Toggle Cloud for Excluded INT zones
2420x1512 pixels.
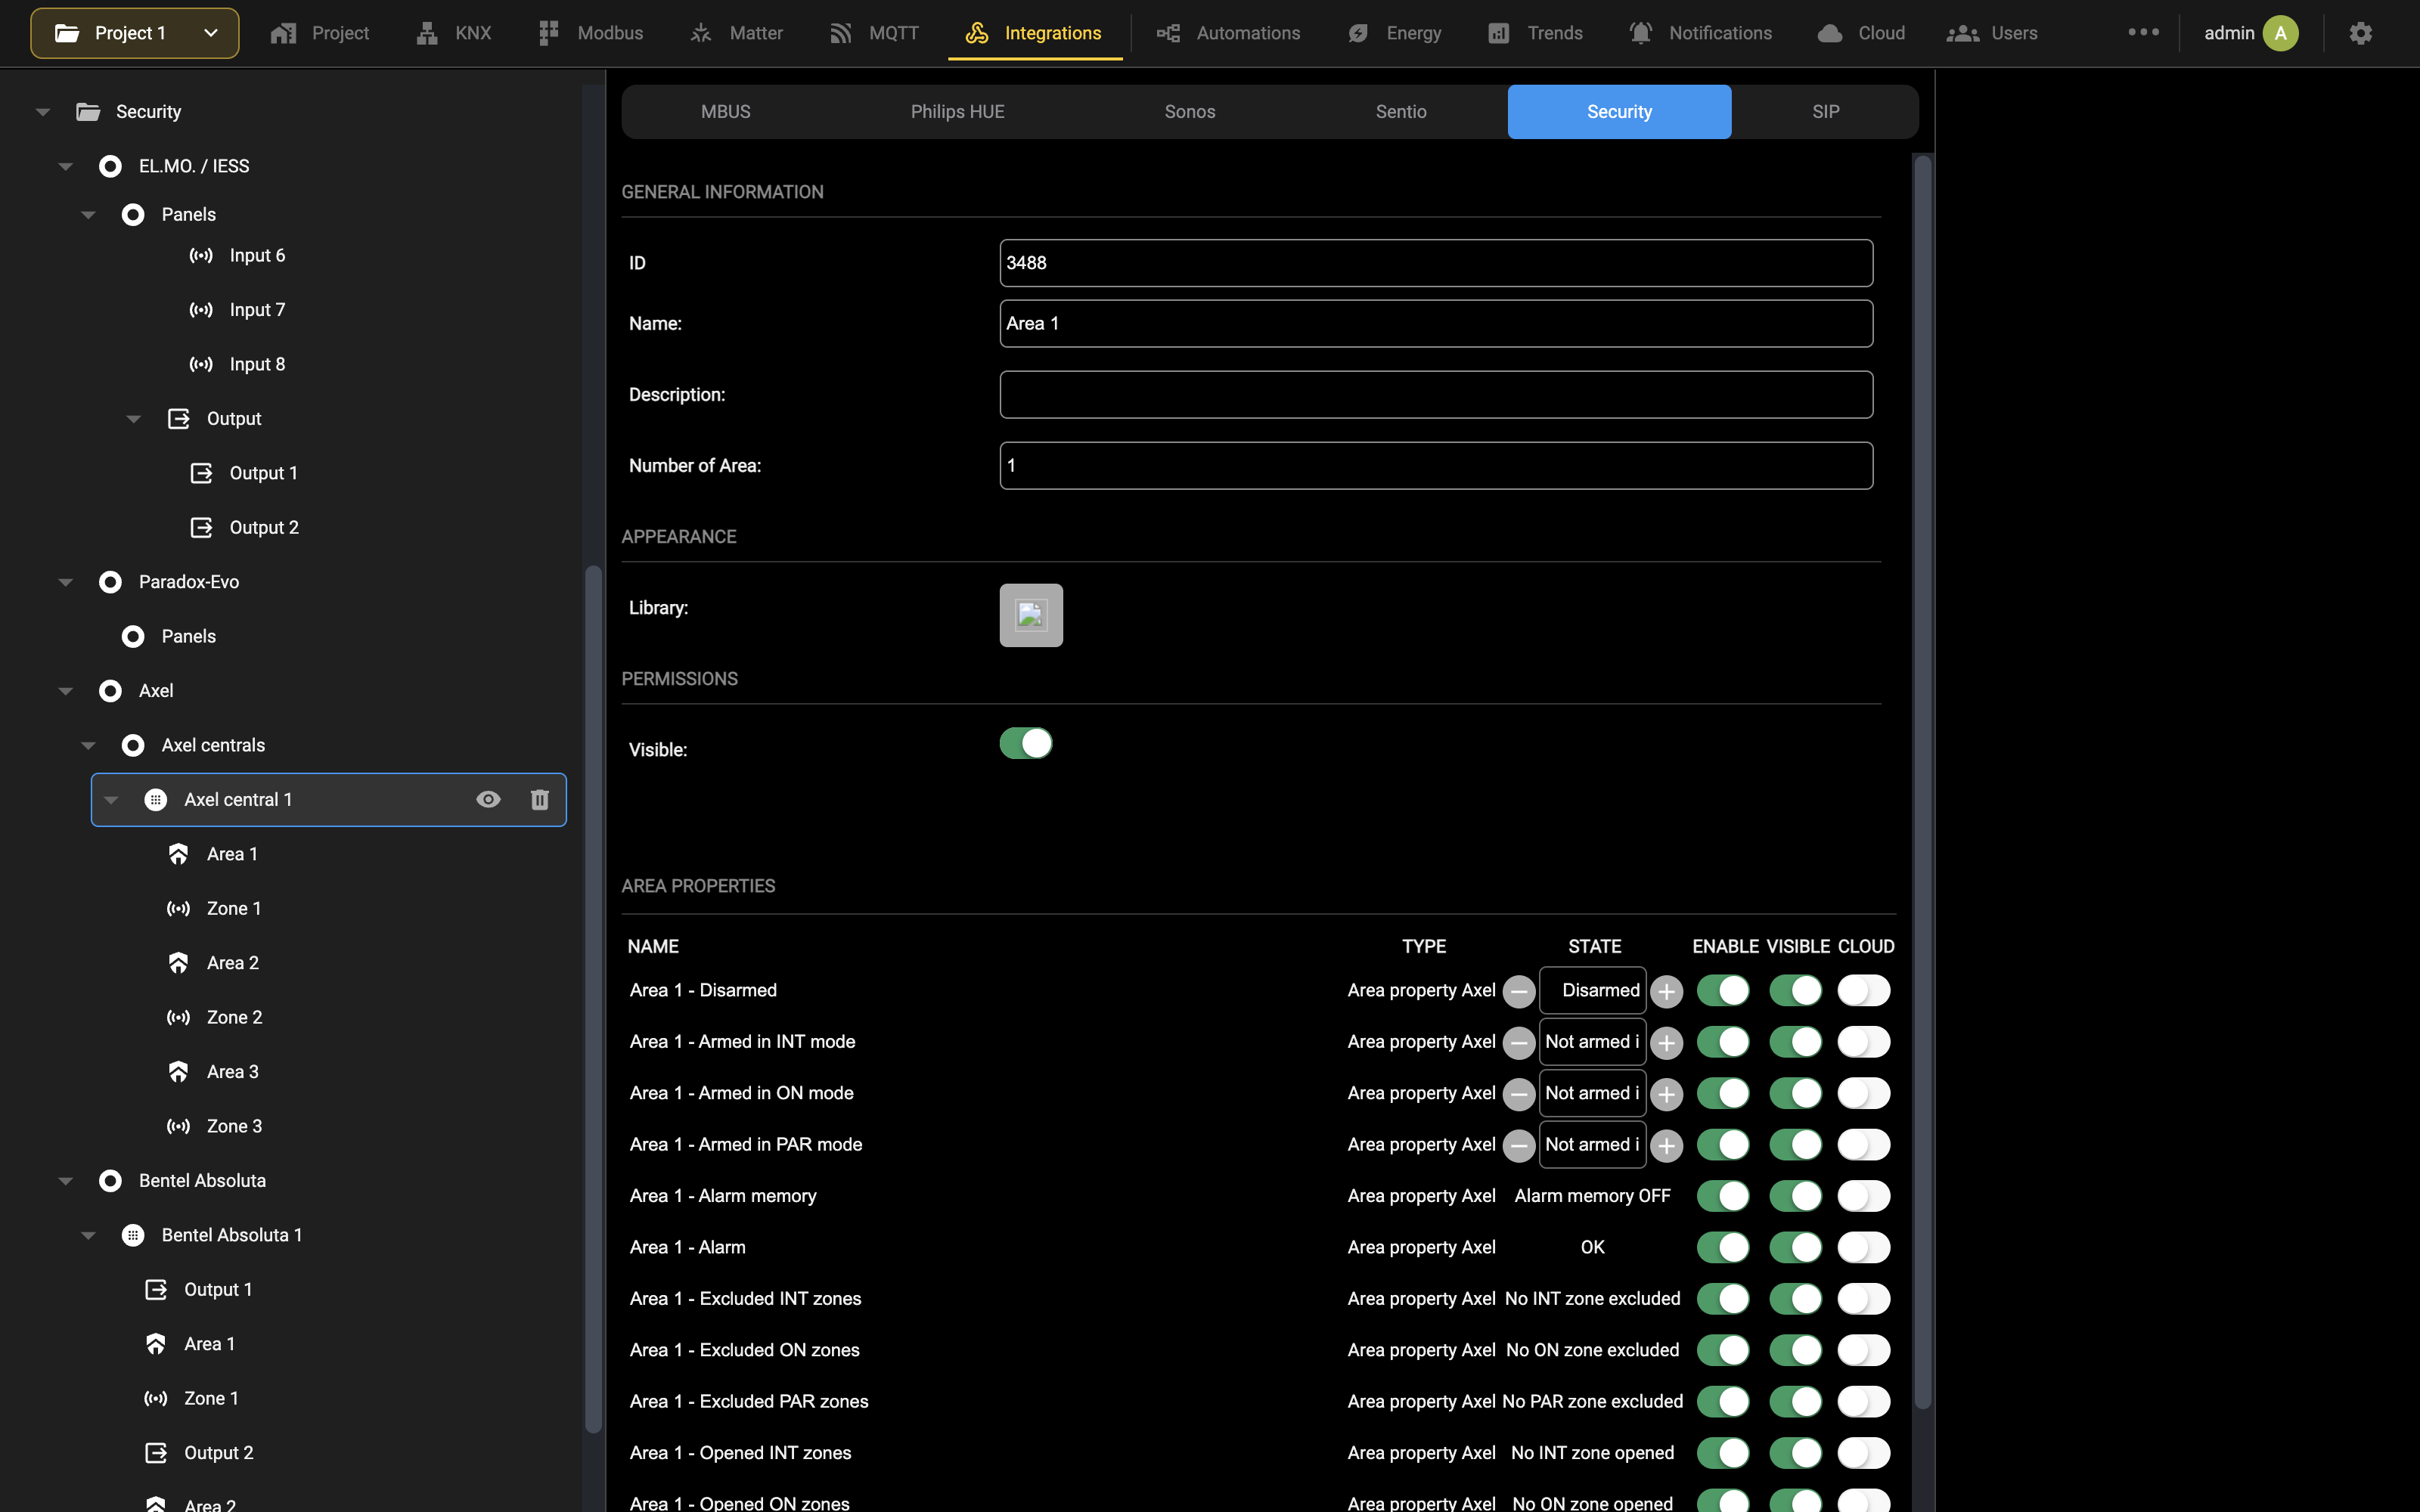coord(1864,1299)
